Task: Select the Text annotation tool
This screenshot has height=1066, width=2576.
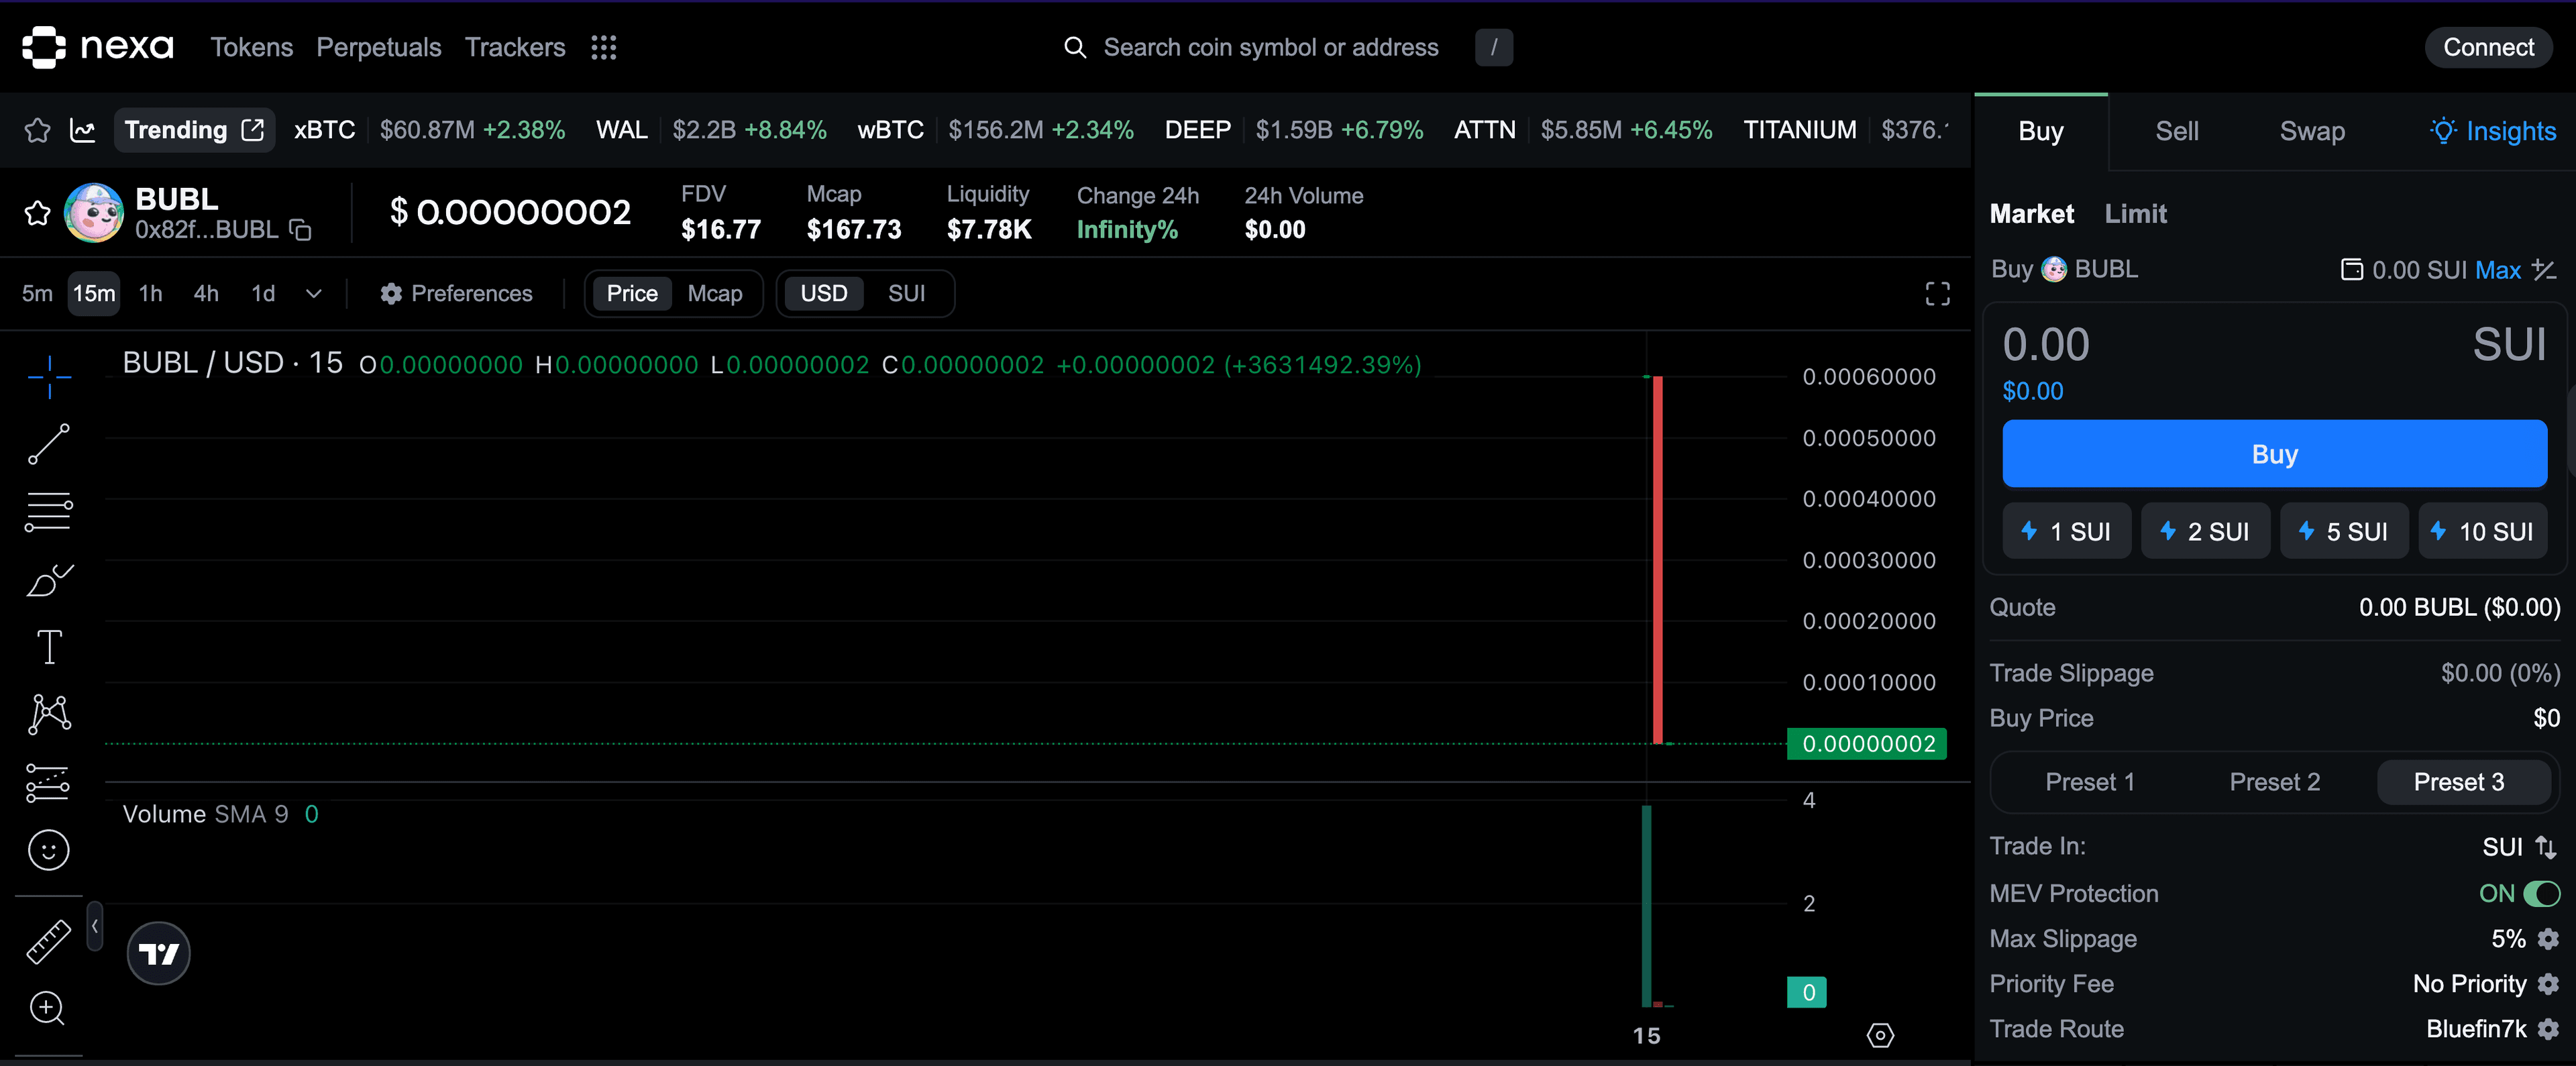Action: tap(48, 647)
